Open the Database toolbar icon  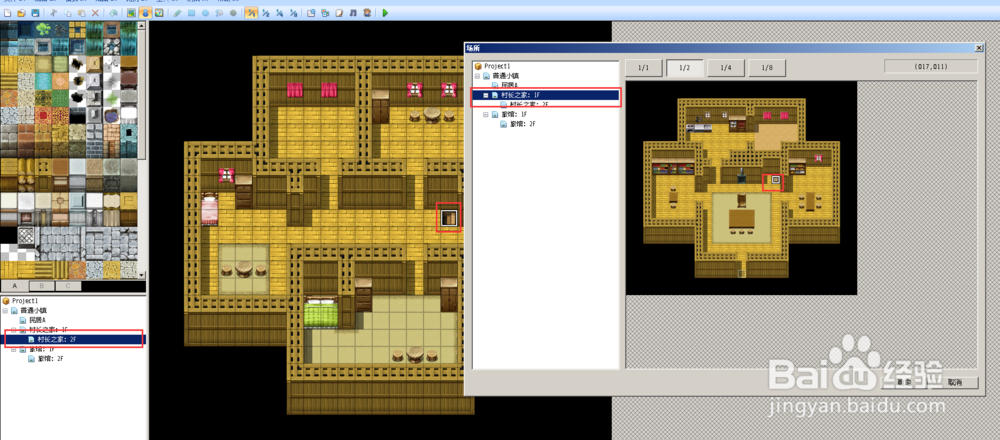coord(311,13)
